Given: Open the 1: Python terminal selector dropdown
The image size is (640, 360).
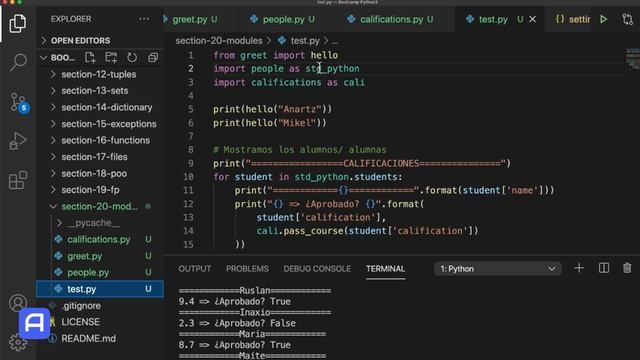Looking at the screenshot, I should (x=498, y=269).
